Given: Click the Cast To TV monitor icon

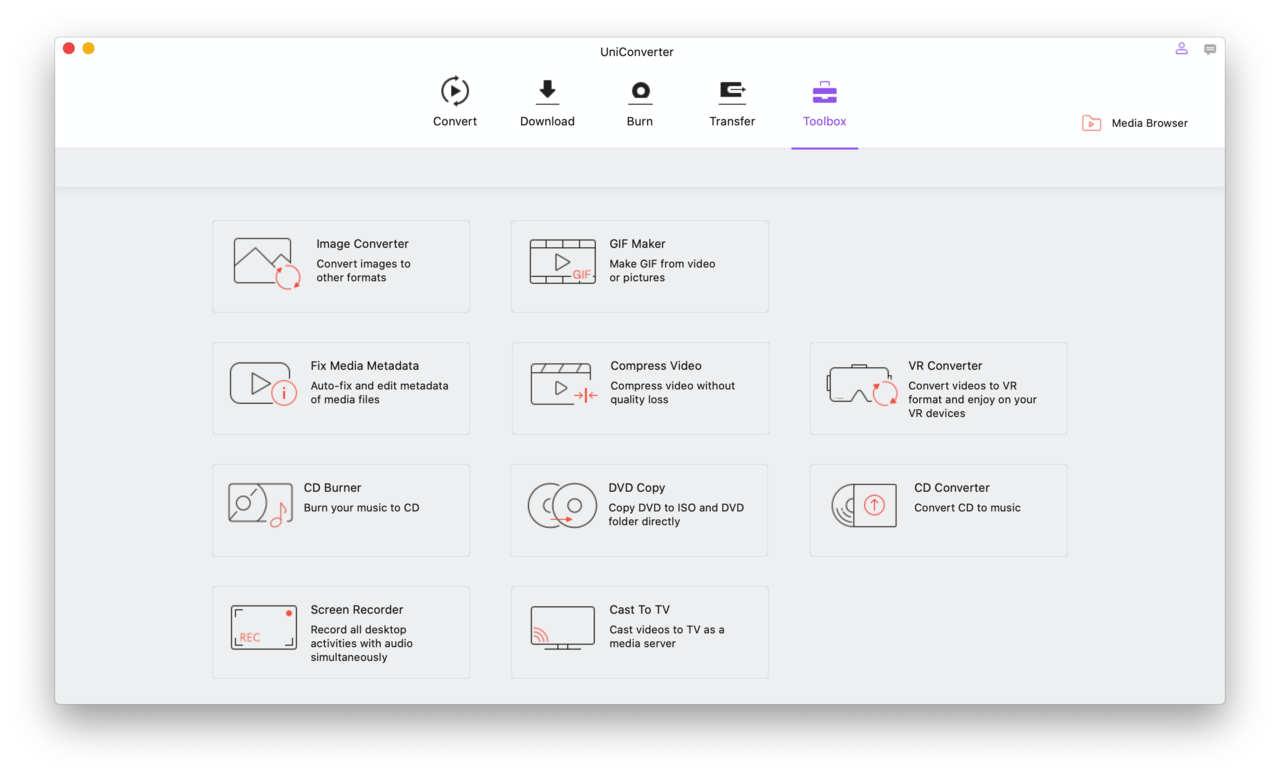Looking at the screenshot, I should coord(563,628).
